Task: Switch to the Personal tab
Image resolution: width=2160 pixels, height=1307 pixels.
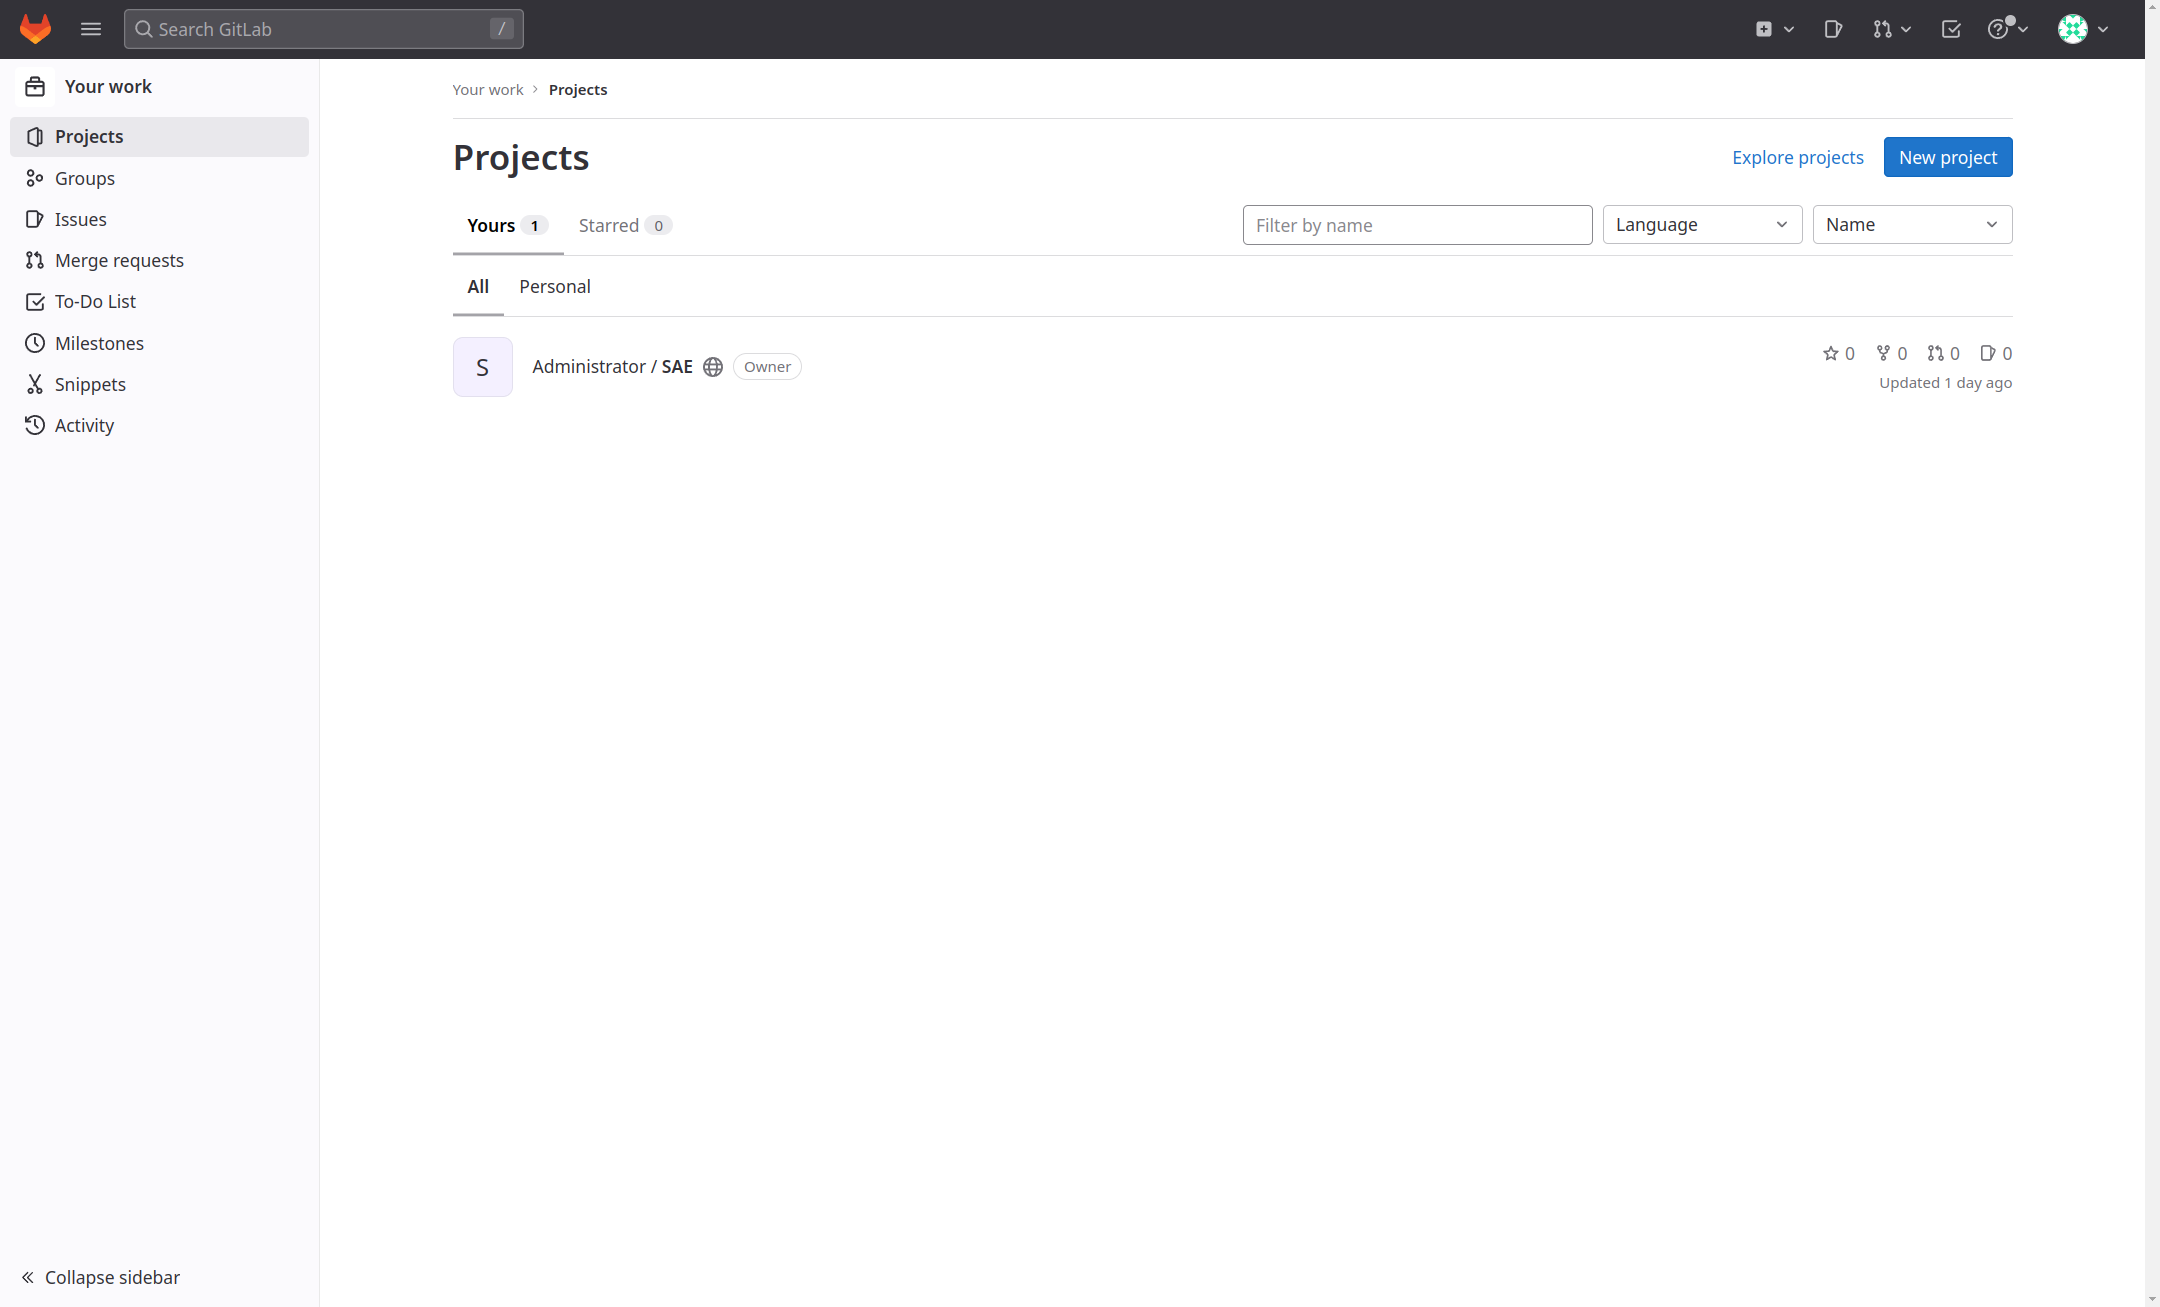Action: 555,287
